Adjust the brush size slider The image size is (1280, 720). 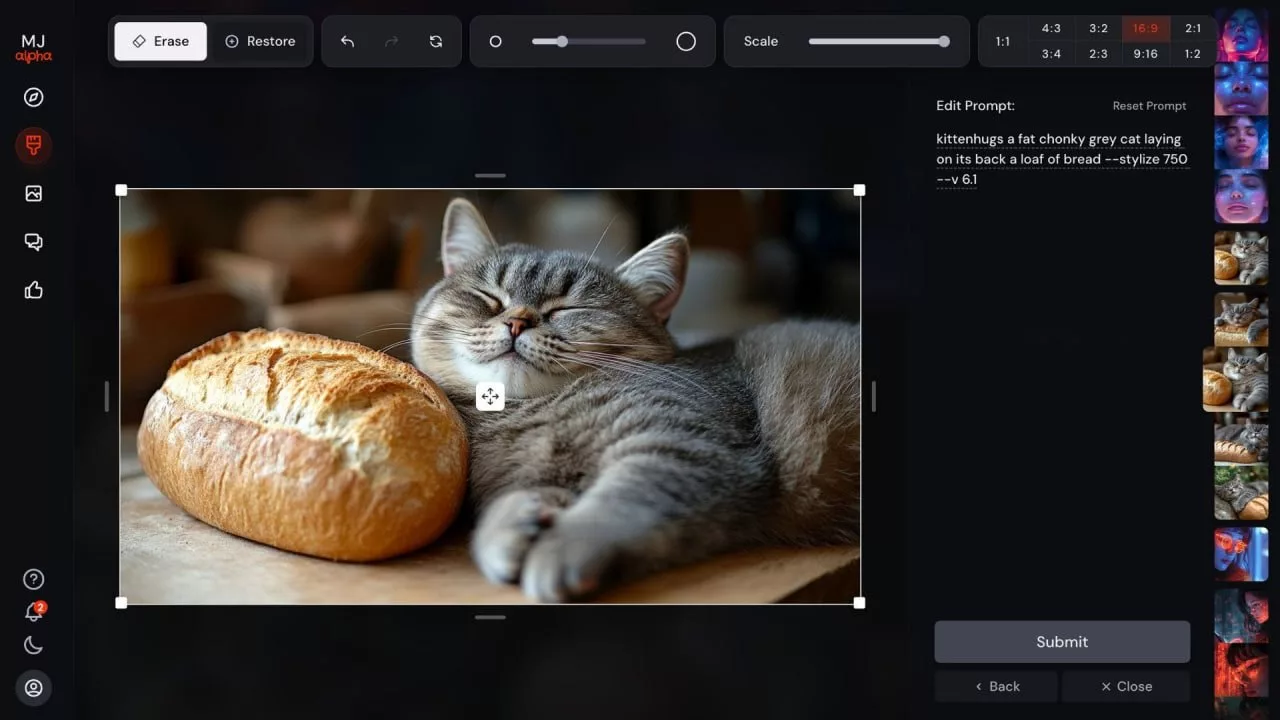point(589,41)
